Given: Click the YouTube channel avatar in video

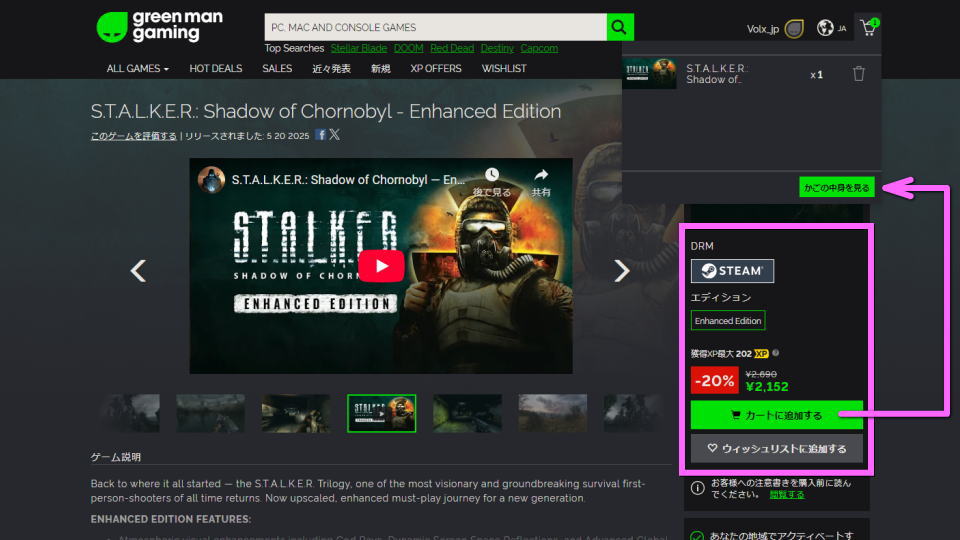Looking at the screenshot, I should [x=211, y=180].
